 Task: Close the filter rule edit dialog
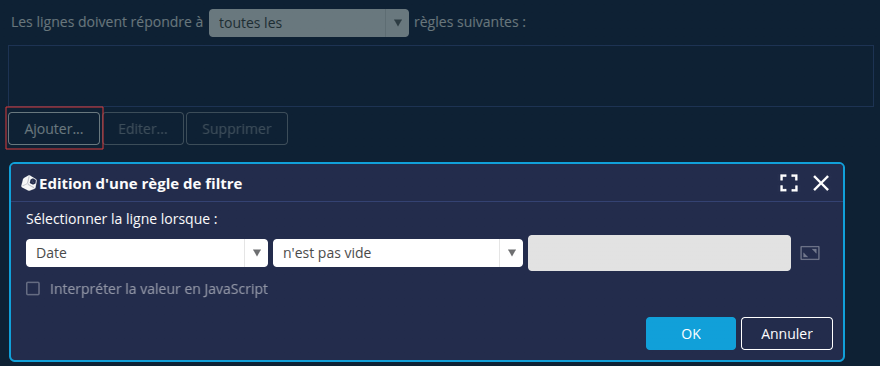pos(821,183)
